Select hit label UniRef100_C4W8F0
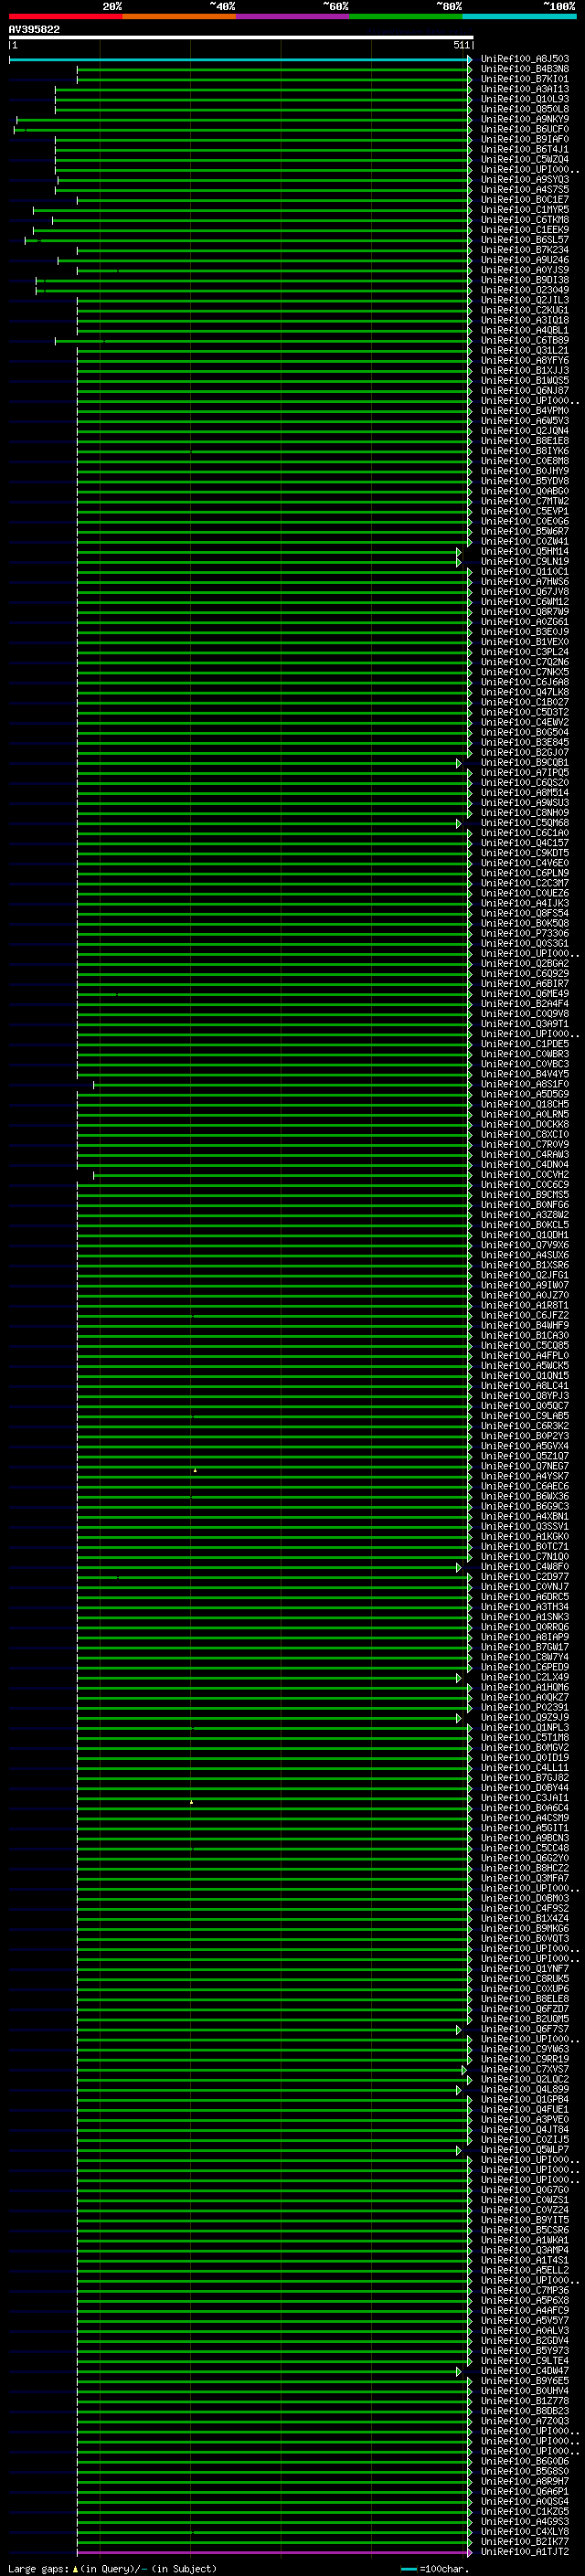The height and width of the screenshot is (2576, 585). coord(525,1567)
